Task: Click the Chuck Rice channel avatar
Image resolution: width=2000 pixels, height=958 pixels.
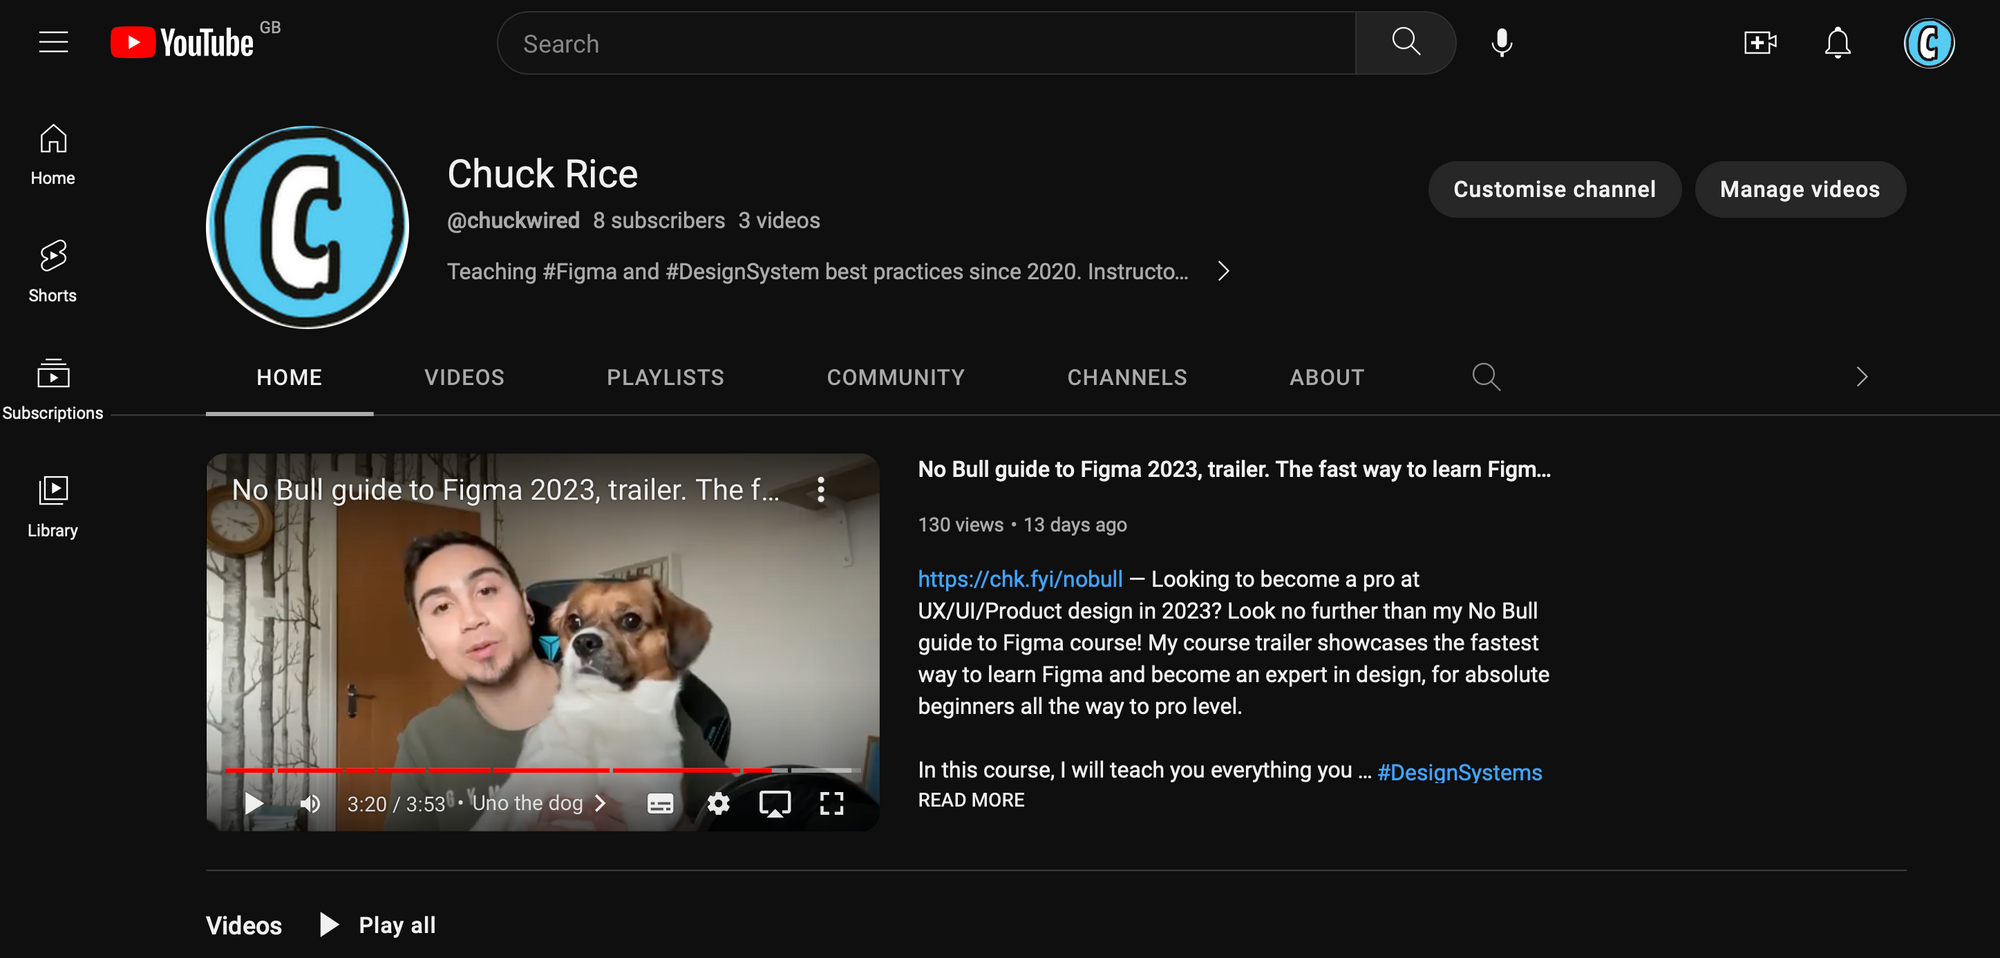Action: [x=307, y=227]
